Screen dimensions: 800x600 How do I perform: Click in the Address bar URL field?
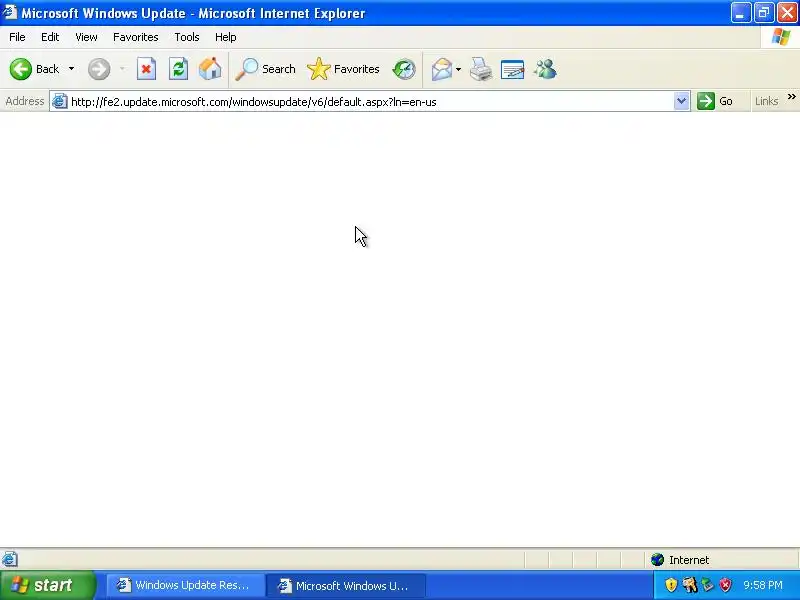[371, 102]
